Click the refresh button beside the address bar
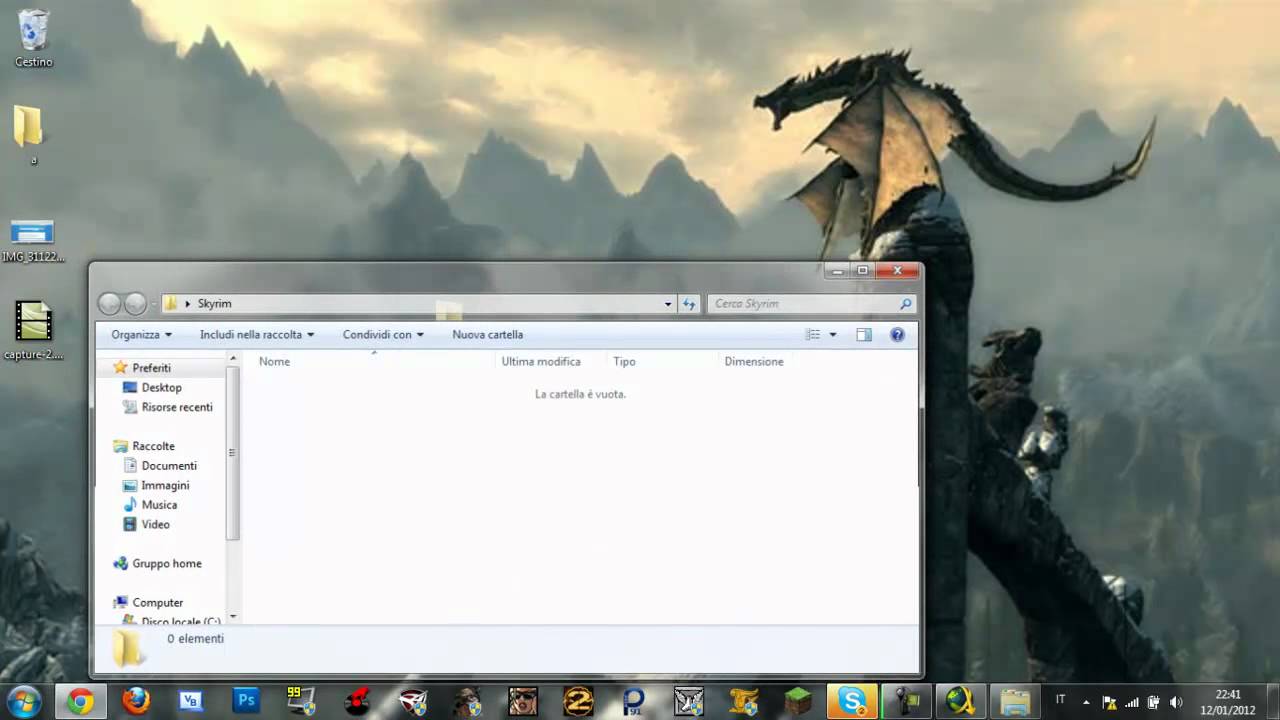The height and width of the screenshot is (720, 1280). (x=689, y=304)
